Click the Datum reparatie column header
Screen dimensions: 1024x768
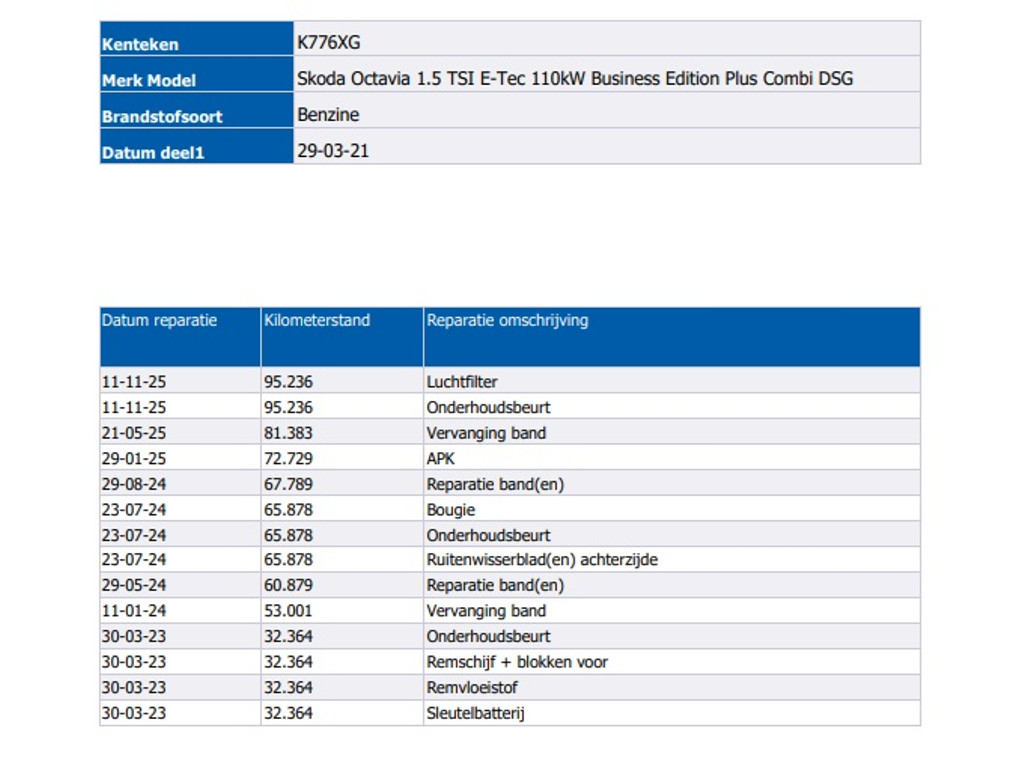pos(159,321)
